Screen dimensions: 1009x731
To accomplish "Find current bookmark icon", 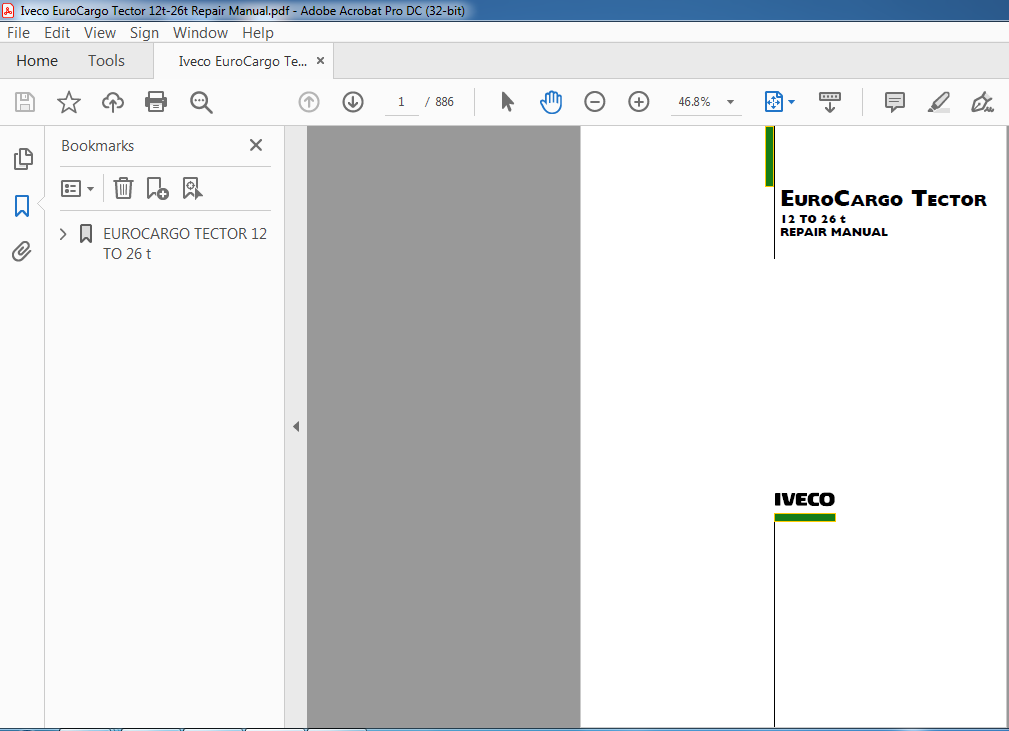I will pyautogui.click(x=192, y=189).
